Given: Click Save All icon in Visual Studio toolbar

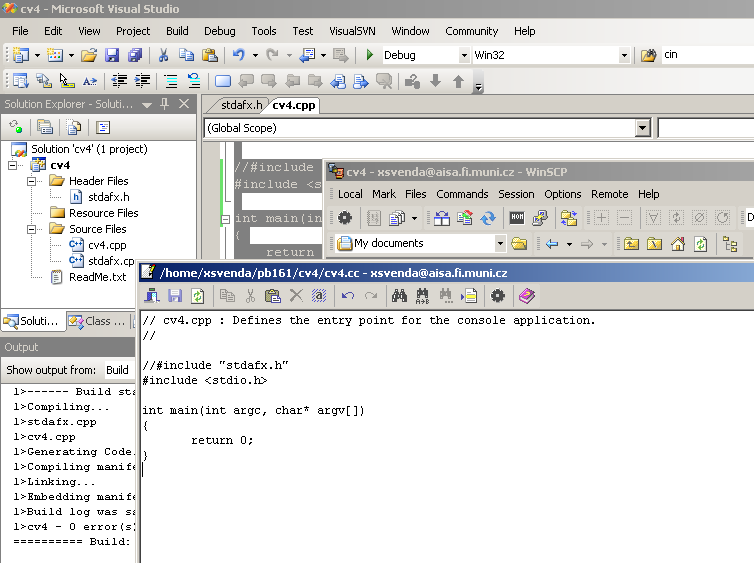Looking at the screenshot, I should [135, 55].
